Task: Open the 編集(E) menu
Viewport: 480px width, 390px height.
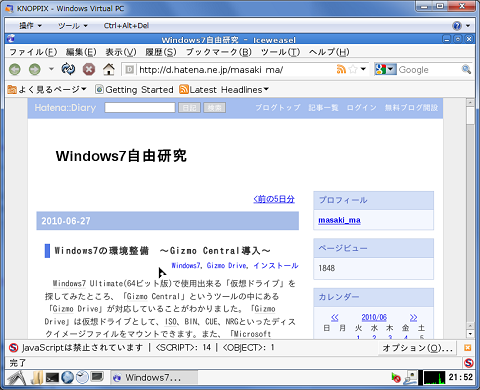Action: click(81, 52)
